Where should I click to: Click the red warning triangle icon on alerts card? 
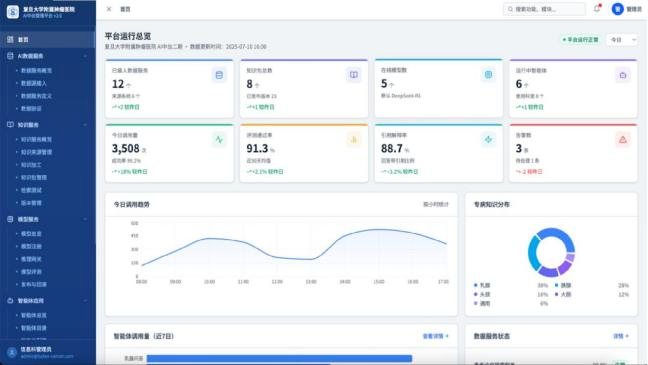[x=623, y=140]
